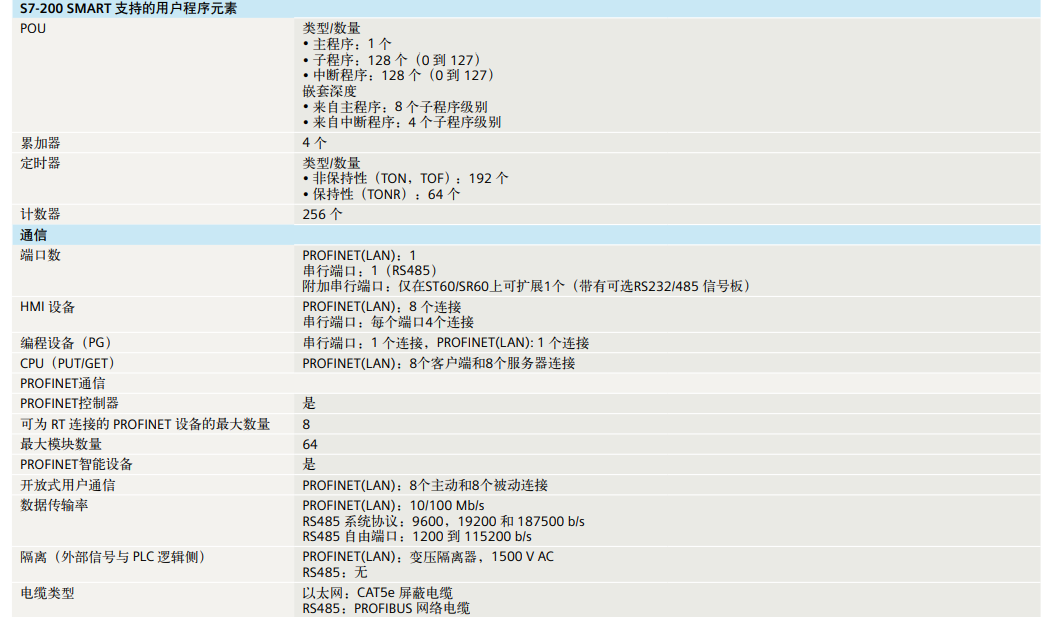
Task: Click the '嵌套深度' line
Action: [329, 91]
